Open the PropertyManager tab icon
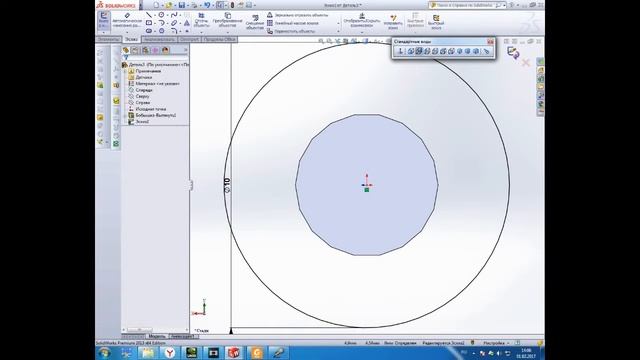The image size is (640, 360). click(x=135, y=51)
